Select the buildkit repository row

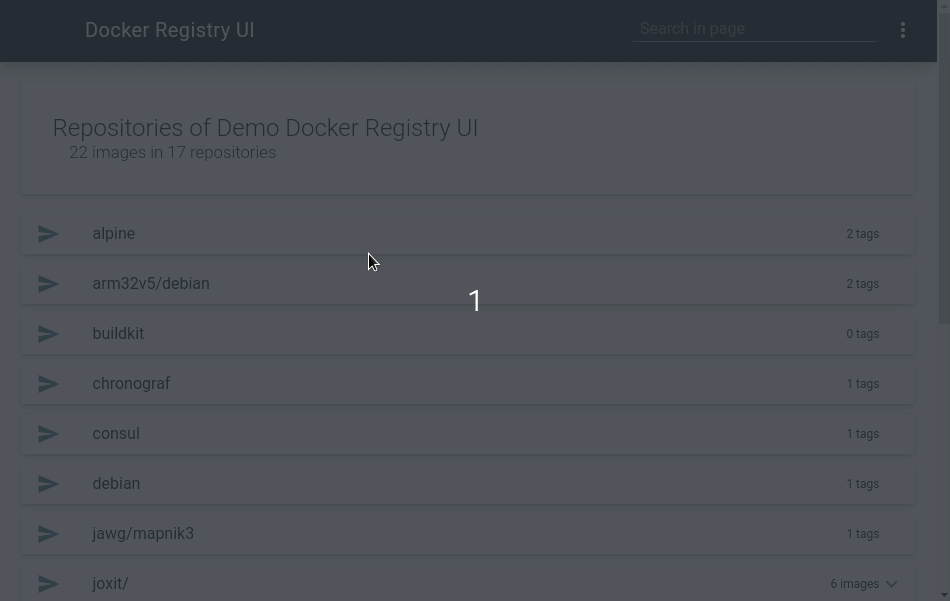[x=467, y=334]
